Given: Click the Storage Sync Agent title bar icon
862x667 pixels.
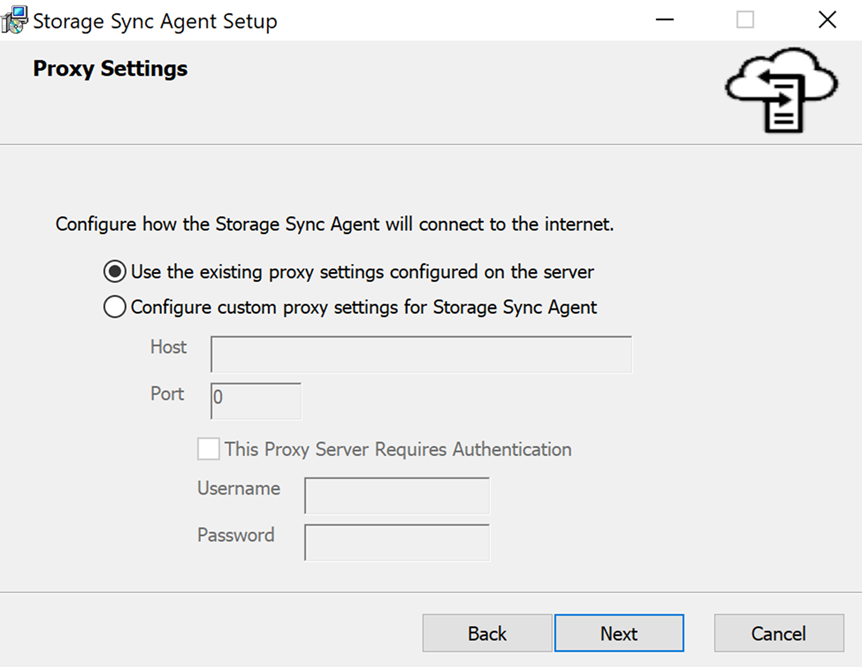Looking at the screenshot, I should pyautogui.click(x=15, y=19).
